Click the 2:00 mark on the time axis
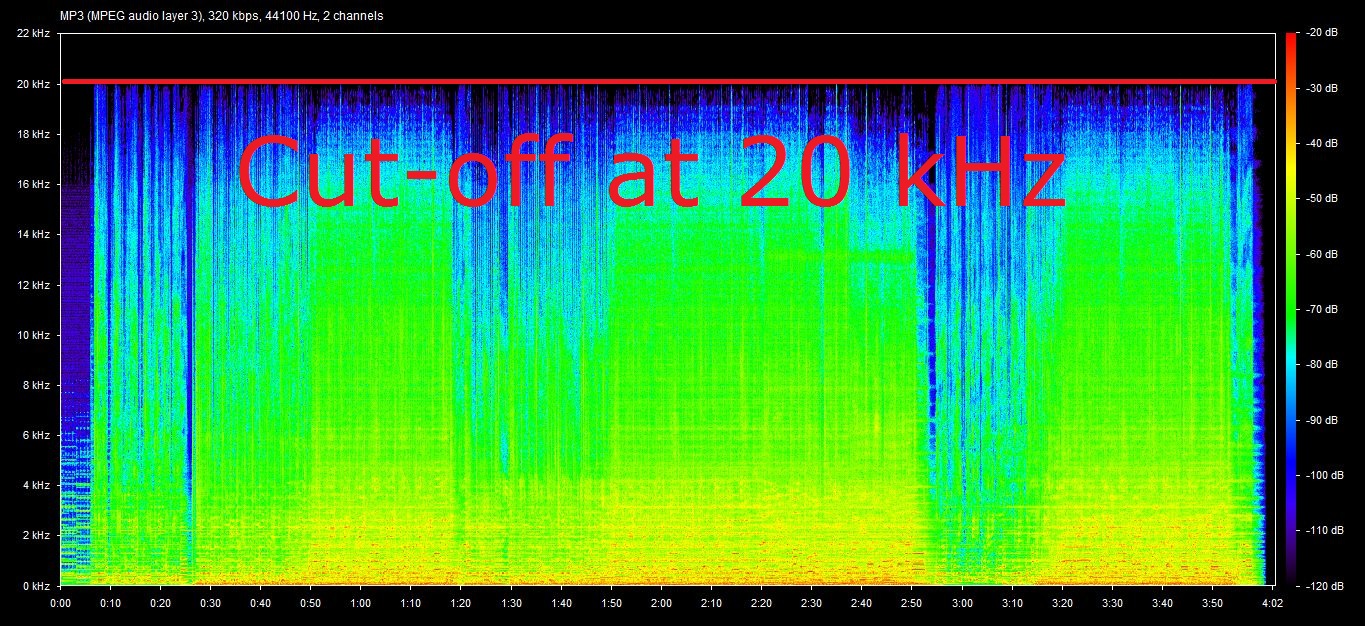This screenshot has width=1365, height=626. click(661, 604)
